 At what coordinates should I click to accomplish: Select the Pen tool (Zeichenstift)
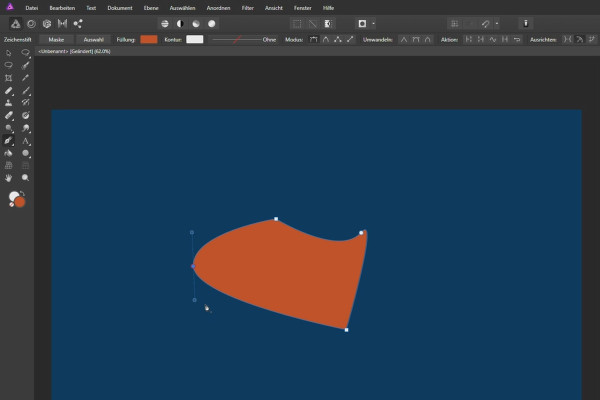click(x=8, y=140)
